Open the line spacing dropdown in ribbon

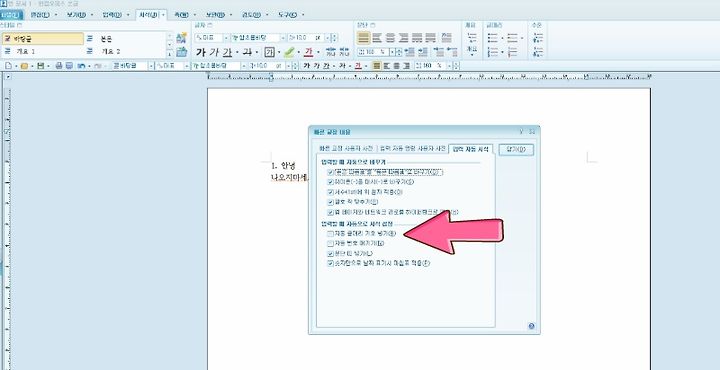392,52
